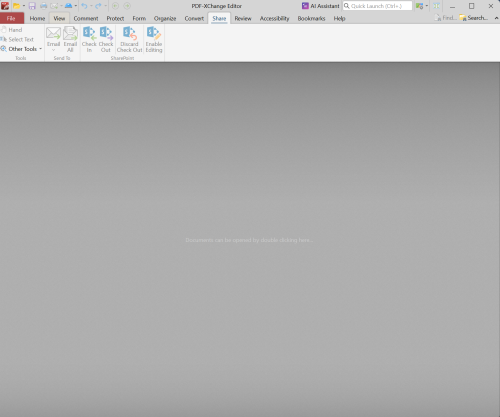This screenshot has height=417, width=500.
Task: Switch to the Comment ribbon tab
Action: 86,18
